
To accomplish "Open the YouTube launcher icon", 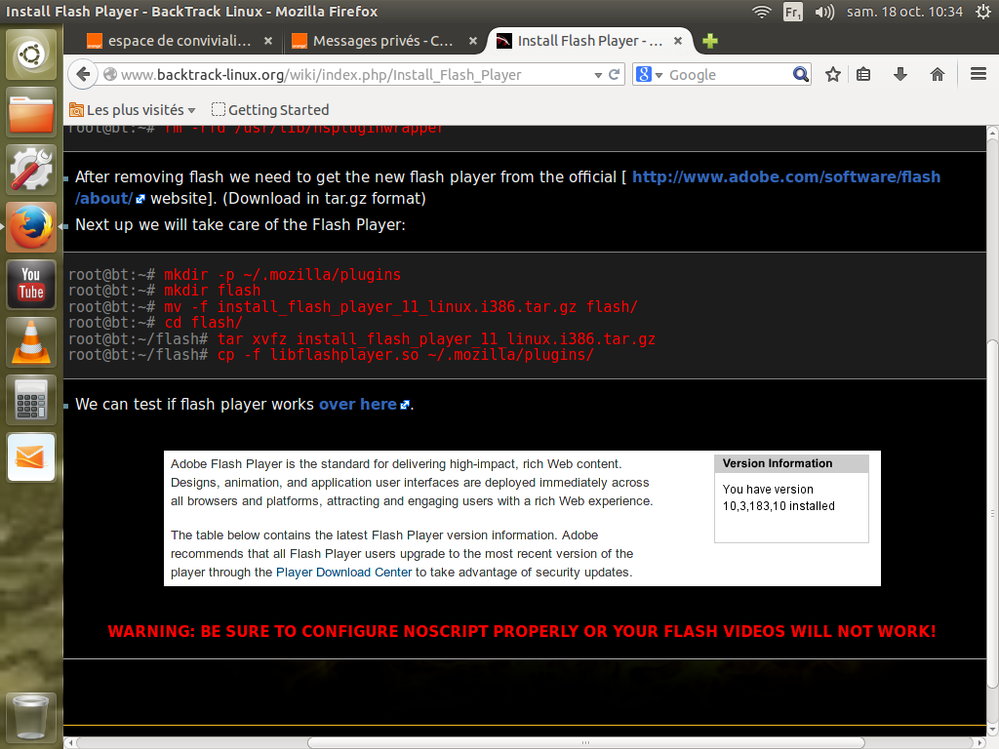I will 31,284.
